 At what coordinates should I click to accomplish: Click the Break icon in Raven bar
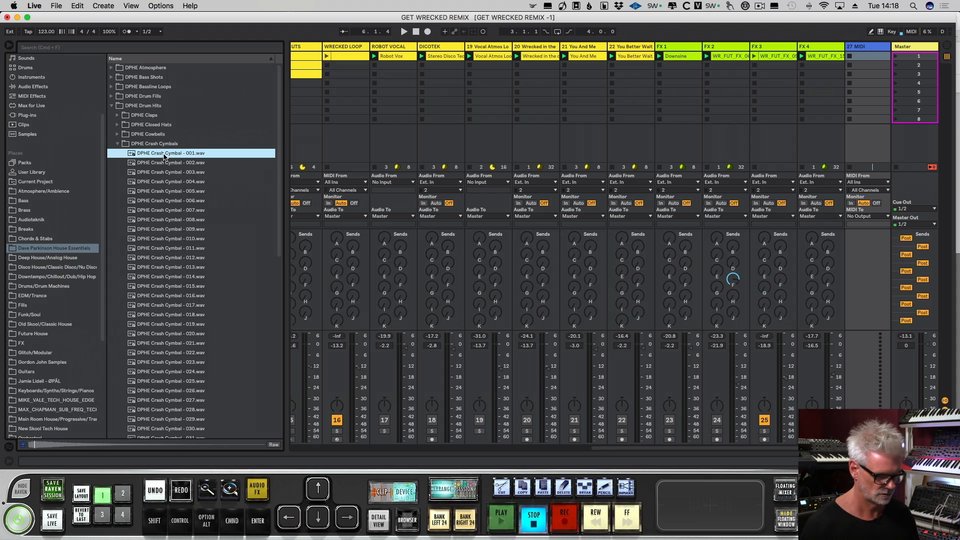click(x=584, y=488)
